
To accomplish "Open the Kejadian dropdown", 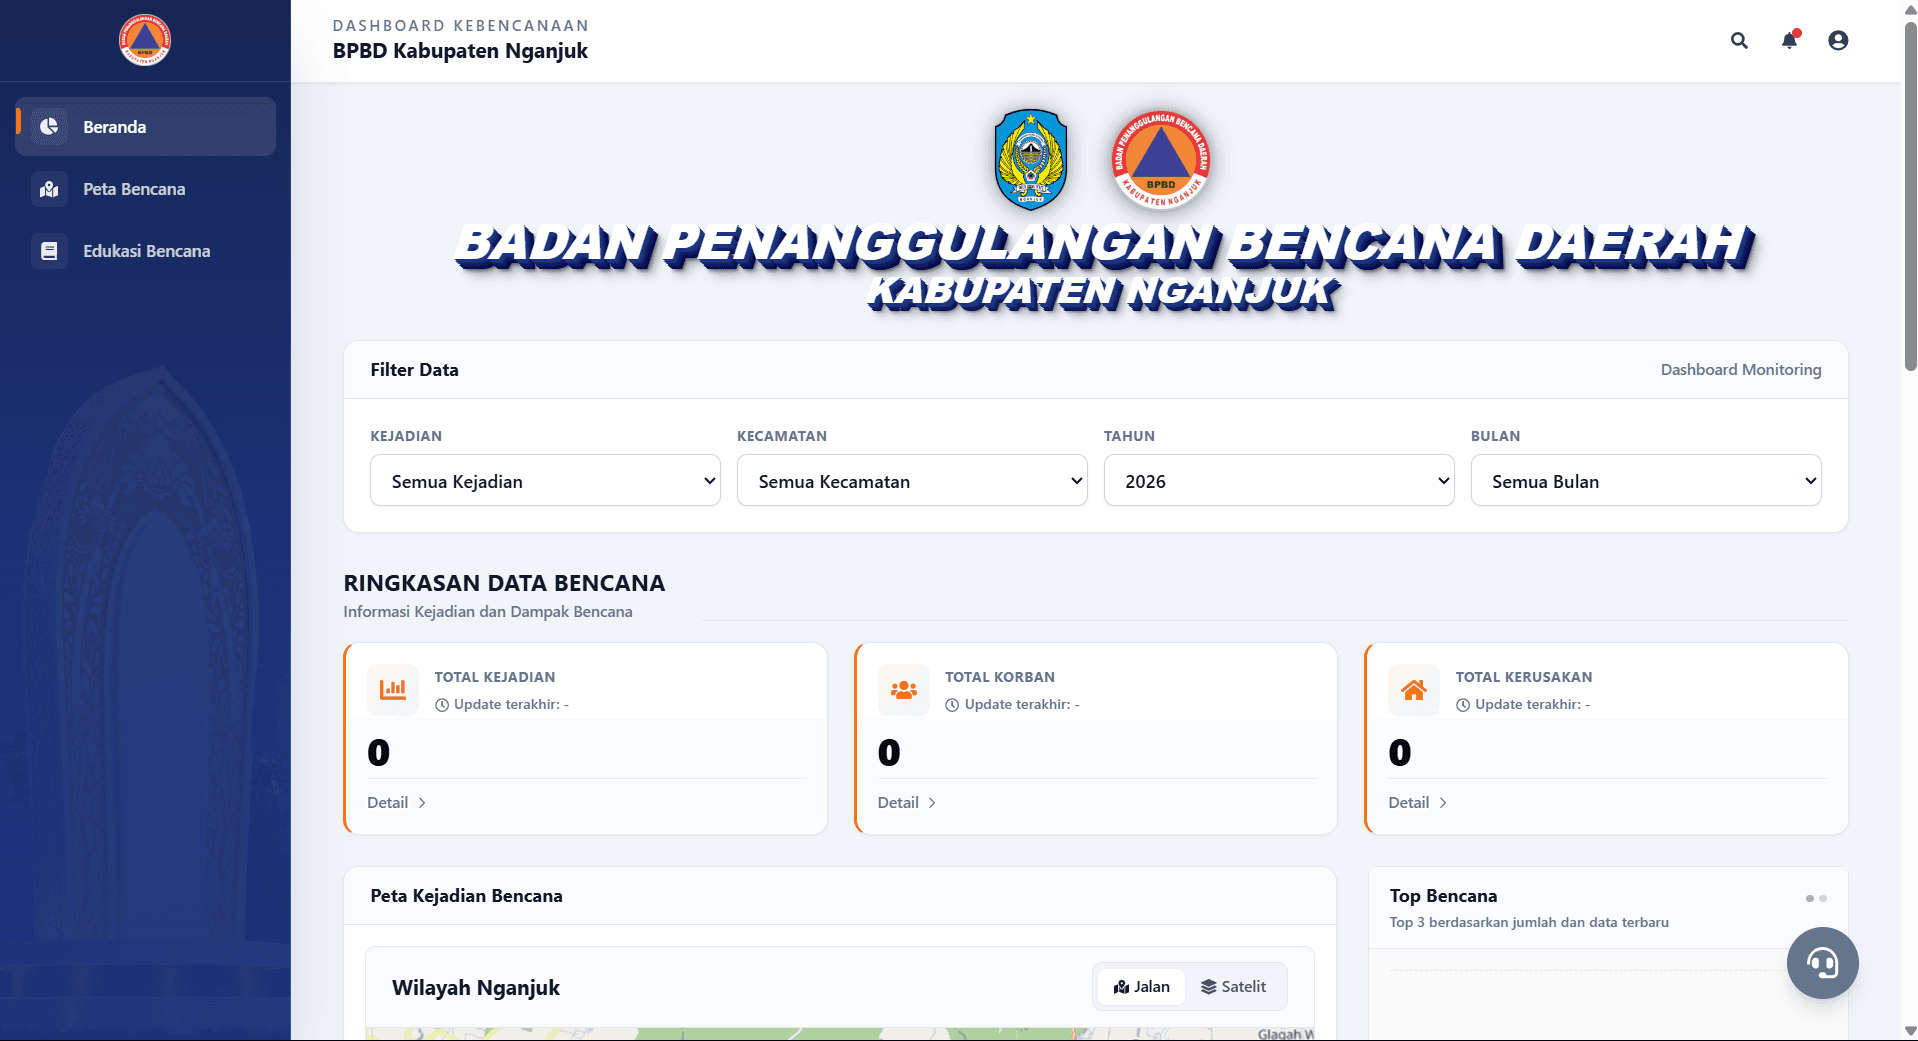I will point(545,481).
